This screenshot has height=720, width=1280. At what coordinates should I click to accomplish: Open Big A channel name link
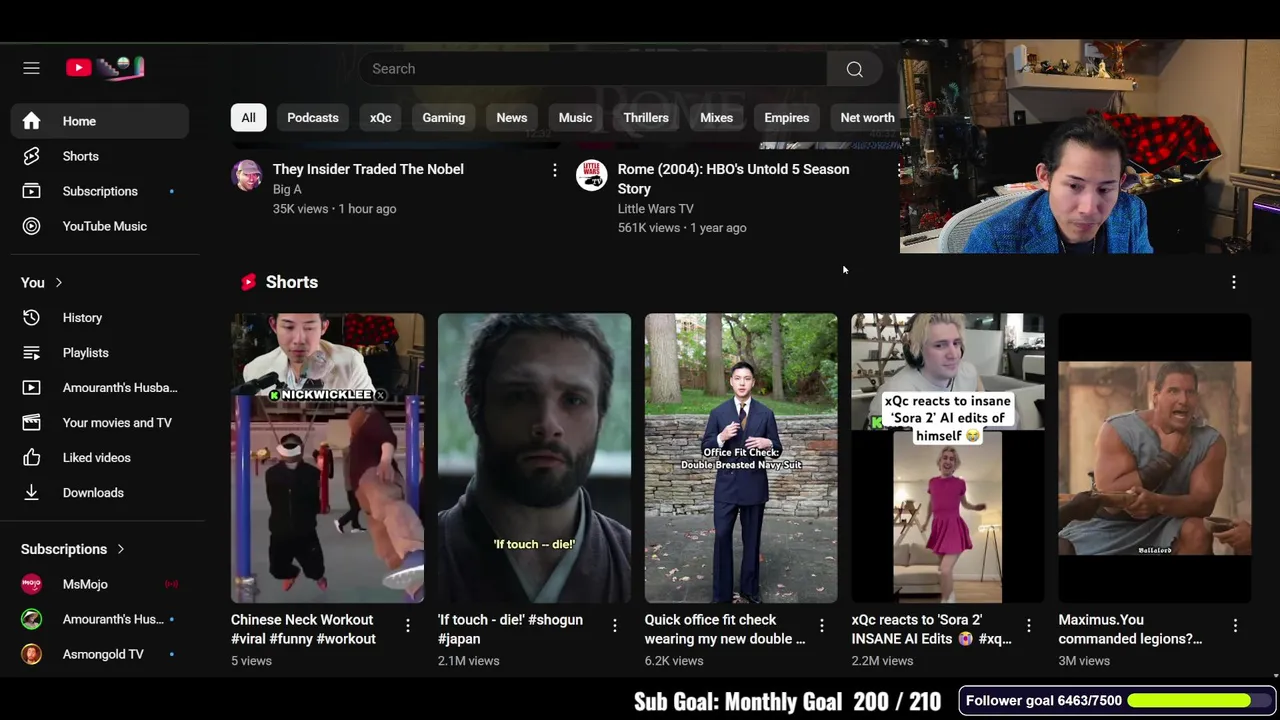coord(287,189)
